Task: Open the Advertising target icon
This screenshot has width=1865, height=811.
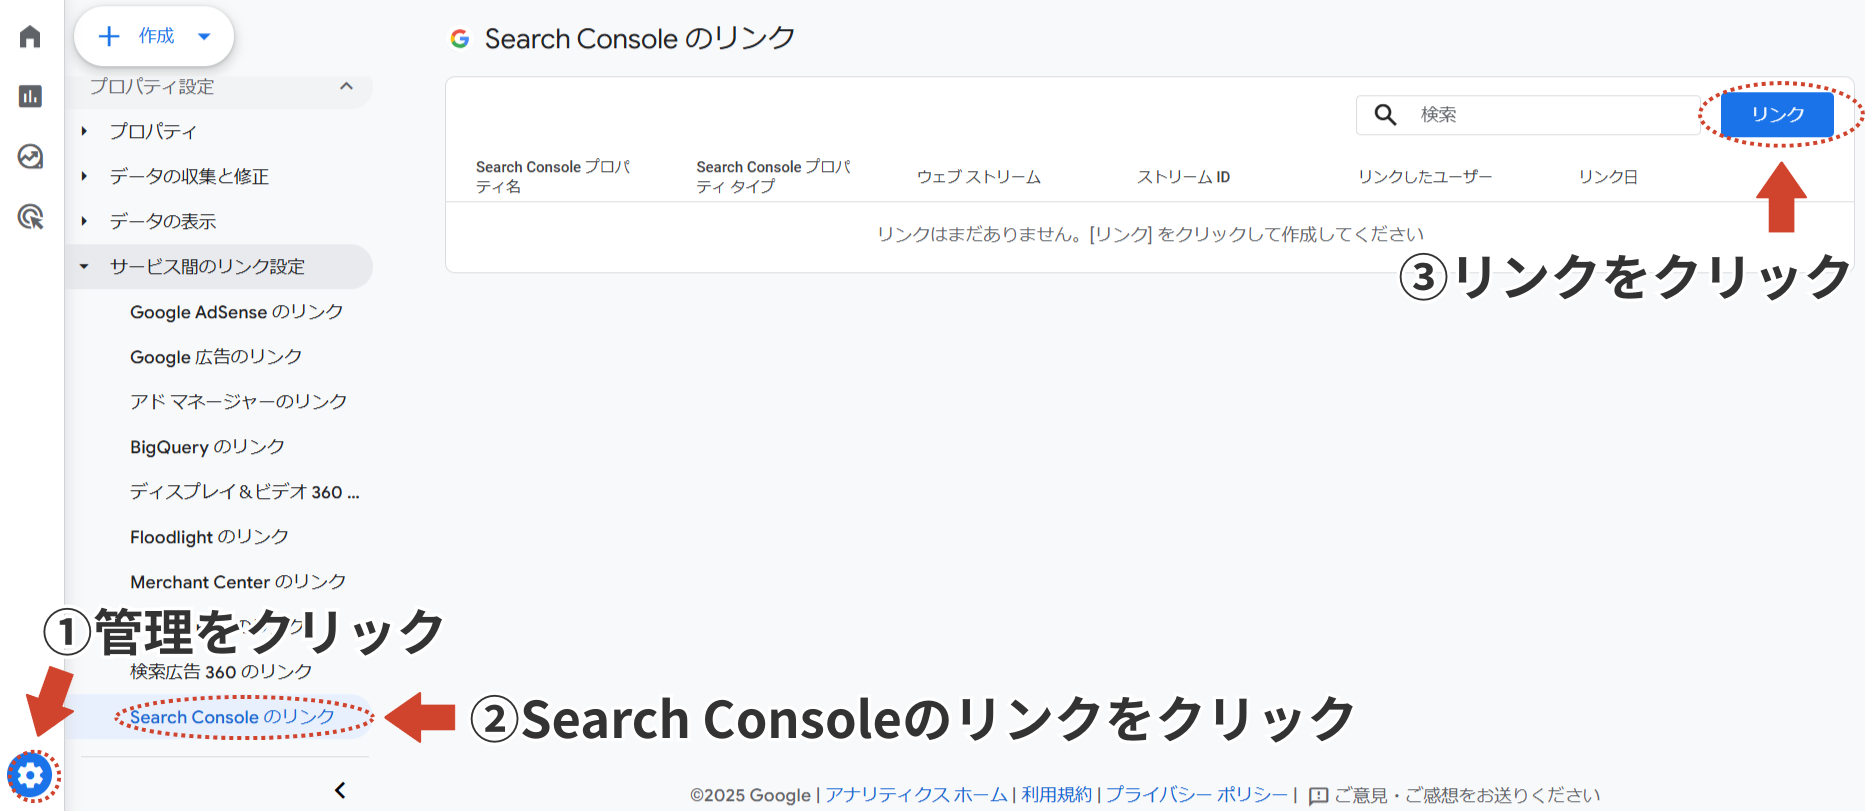Action: [x=31, y=216]
